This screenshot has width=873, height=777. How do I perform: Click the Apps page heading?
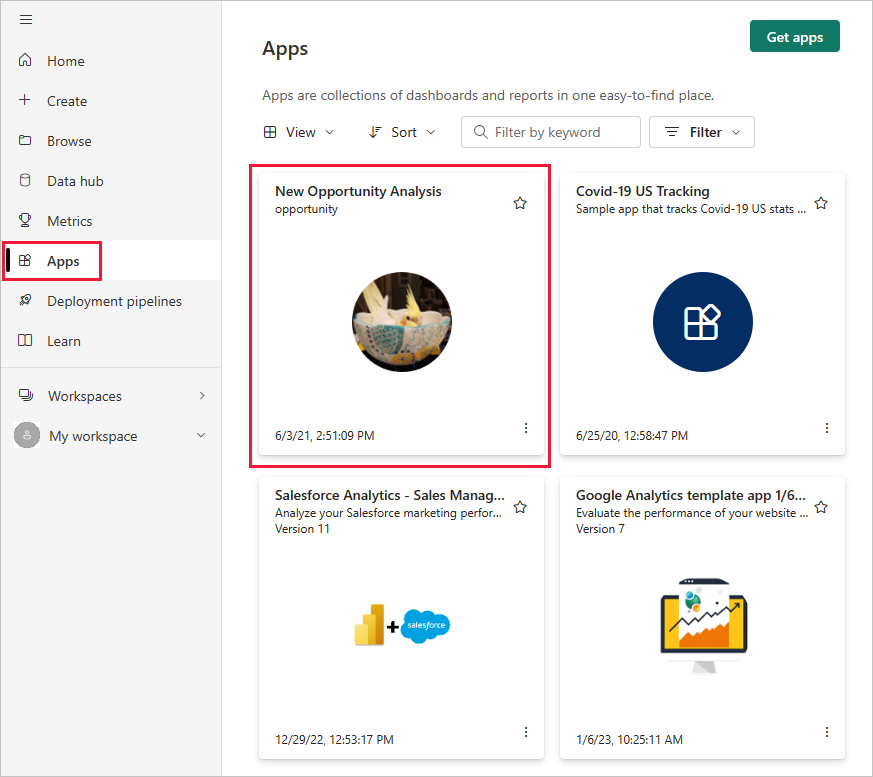coord(285,50)
